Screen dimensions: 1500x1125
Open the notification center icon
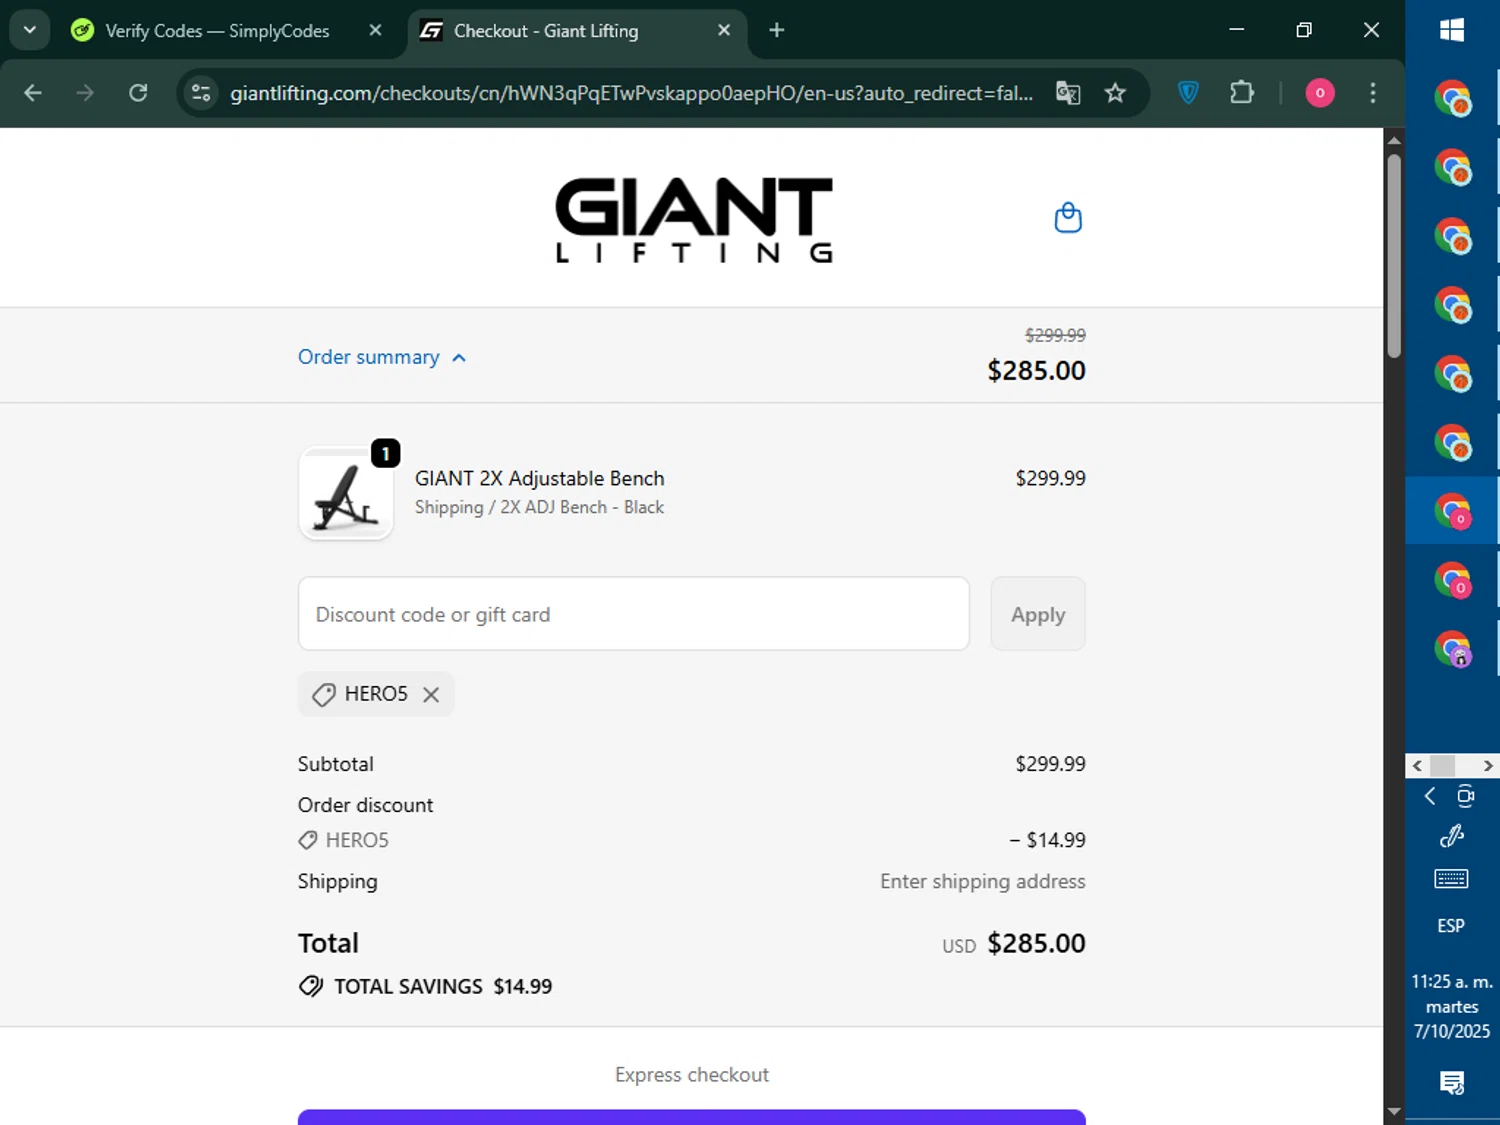pyautogui.click(x=1452, y=1082)
